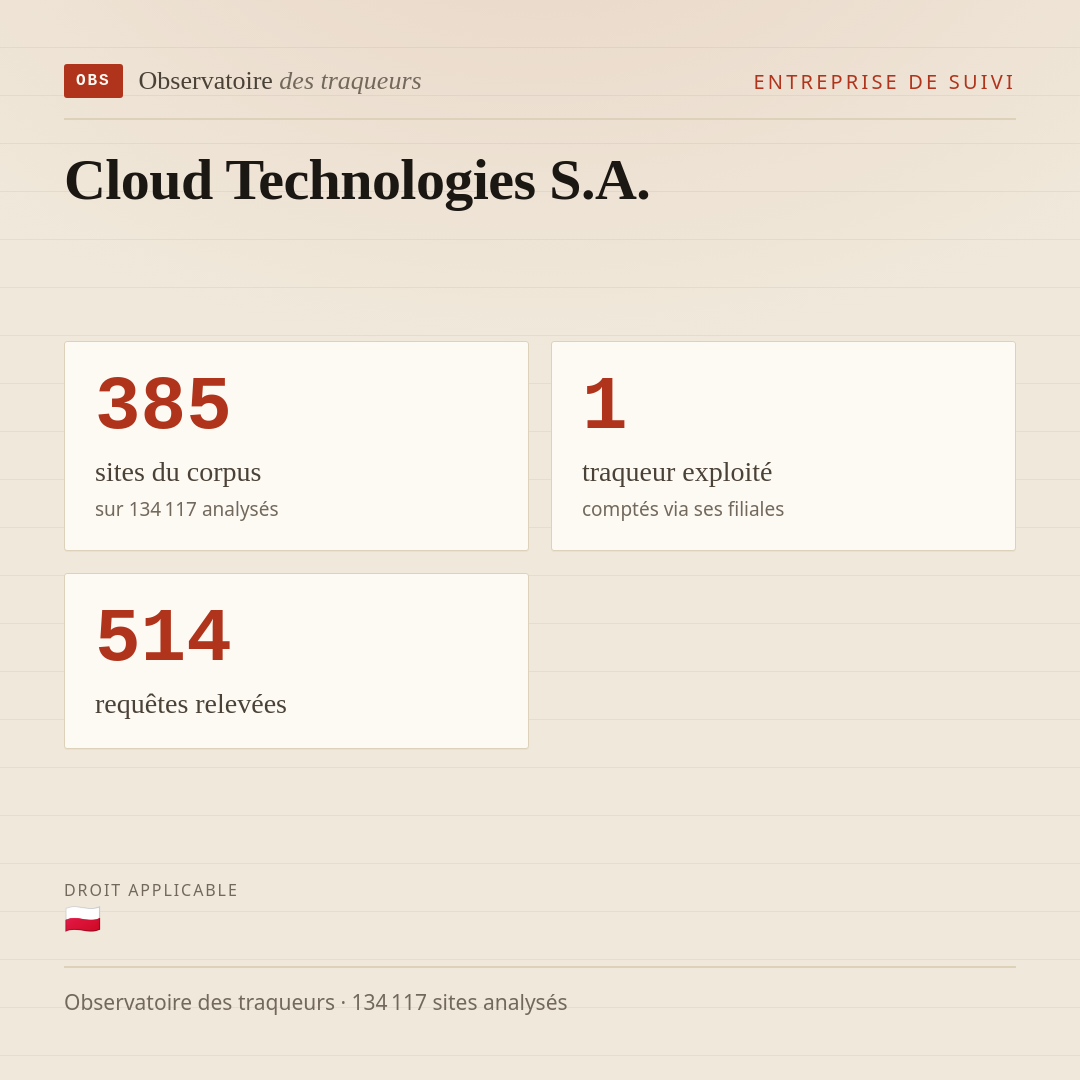Screen dimensions: 1080x1080
Task: Select the footer 134 117 sites analysés text
Action: pos(459,1002)
